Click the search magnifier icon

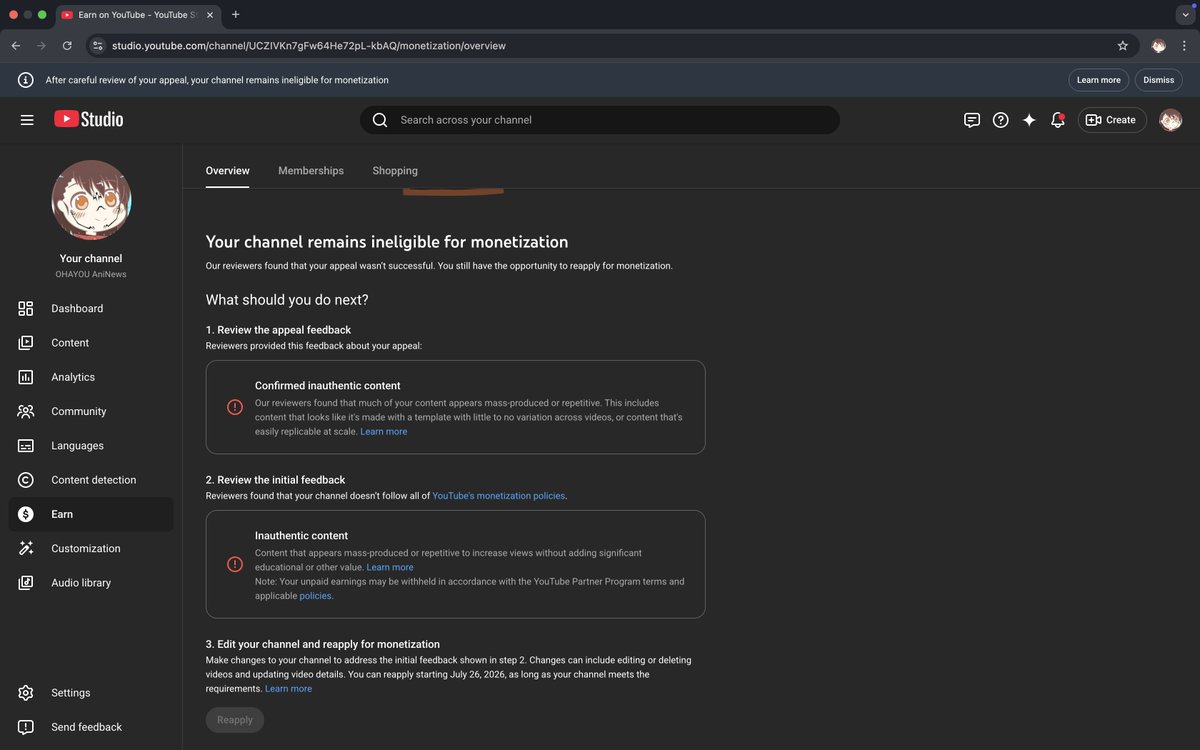pyautogui.click(x=380, y=120)
